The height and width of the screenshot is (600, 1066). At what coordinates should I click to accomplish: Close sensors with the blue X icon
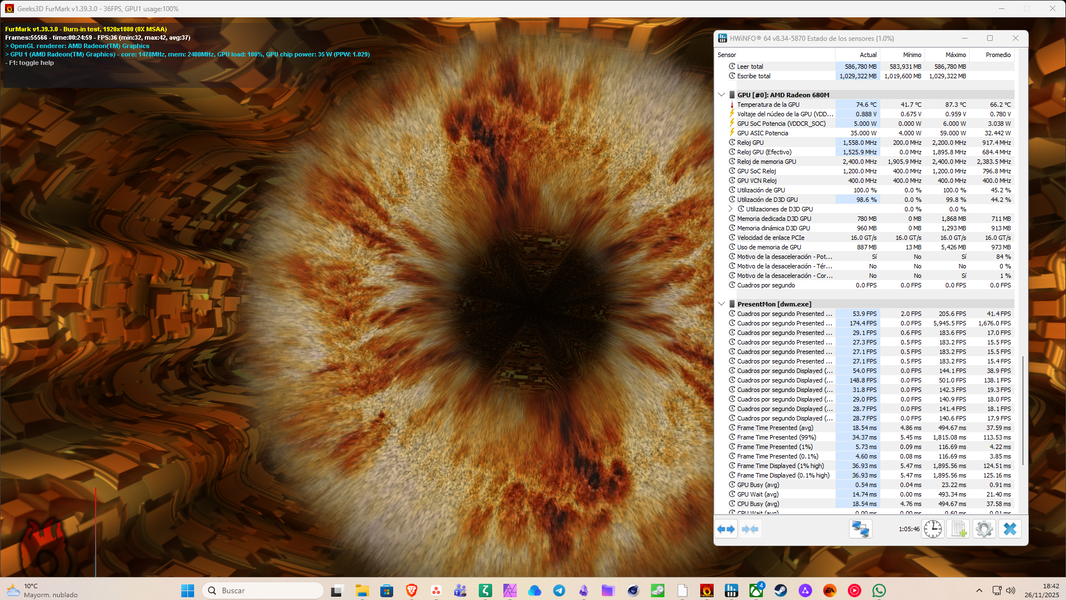point(1010,528)
